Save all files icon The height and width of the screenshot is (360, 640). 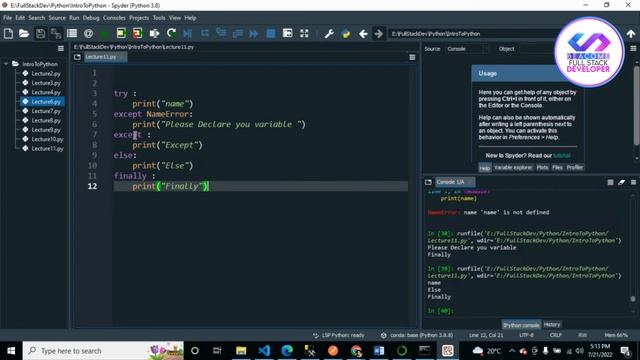(56, 33)
